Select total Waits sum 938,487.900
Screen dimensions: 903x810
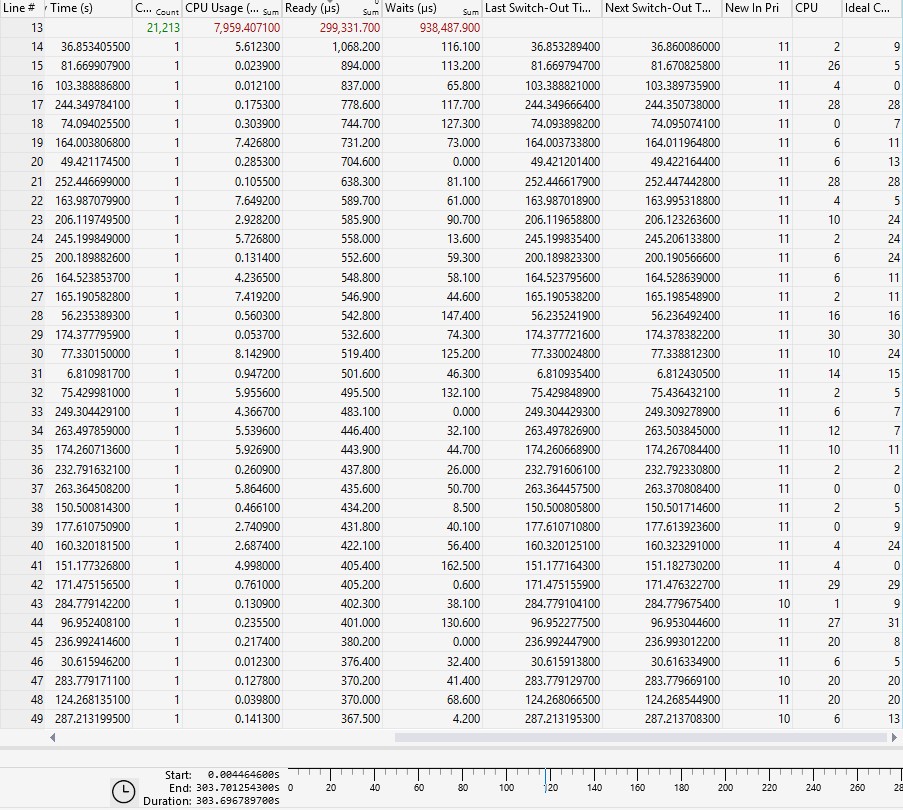[x=450, y=28]
